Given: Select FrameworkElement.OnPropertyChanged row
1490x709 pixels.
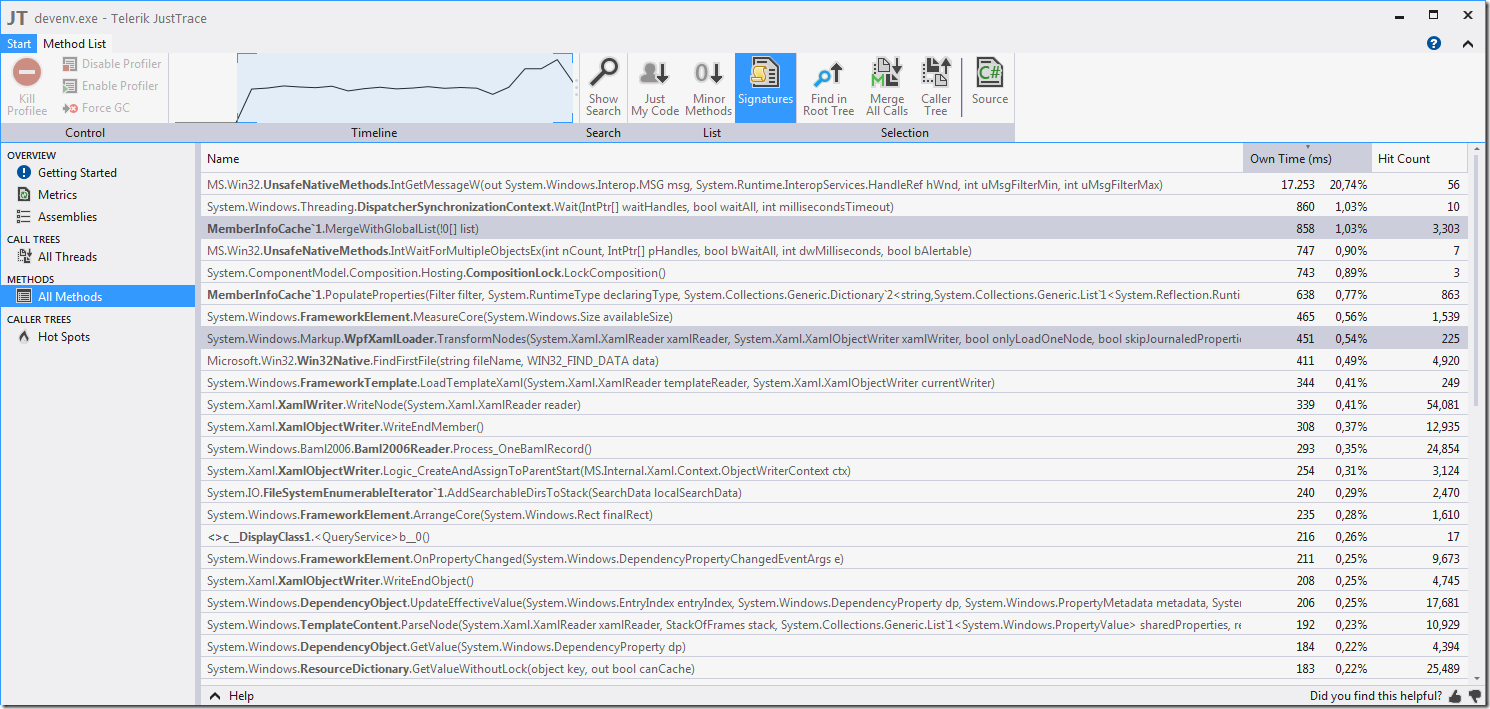Looking at the screenshot, I should point(835,559).
